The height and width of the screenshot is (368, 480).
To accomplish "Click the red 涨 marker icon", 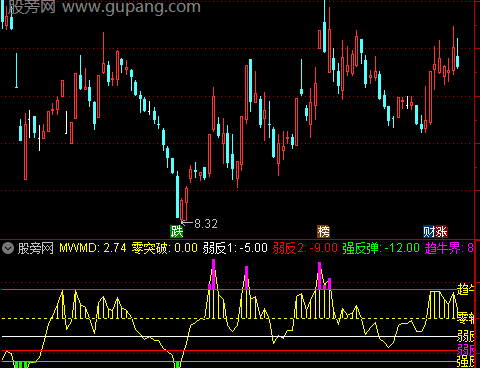I will click(441, 231).
